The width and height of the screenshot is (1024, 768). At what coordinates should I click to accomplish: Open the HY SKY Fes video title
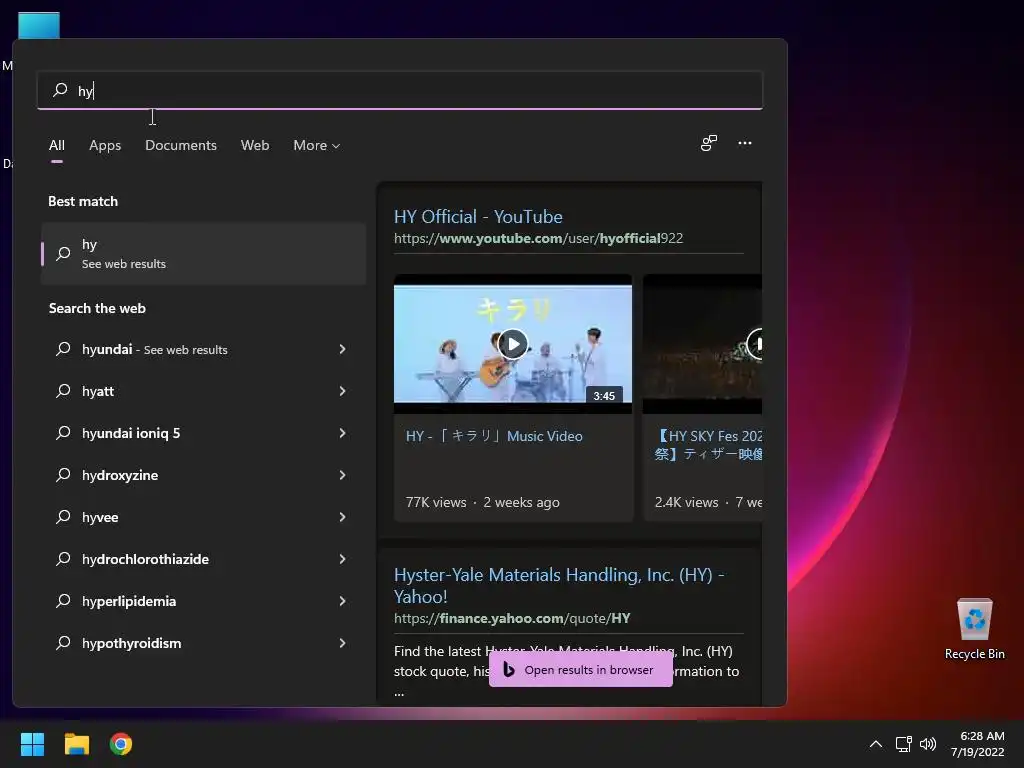(709, 445)
